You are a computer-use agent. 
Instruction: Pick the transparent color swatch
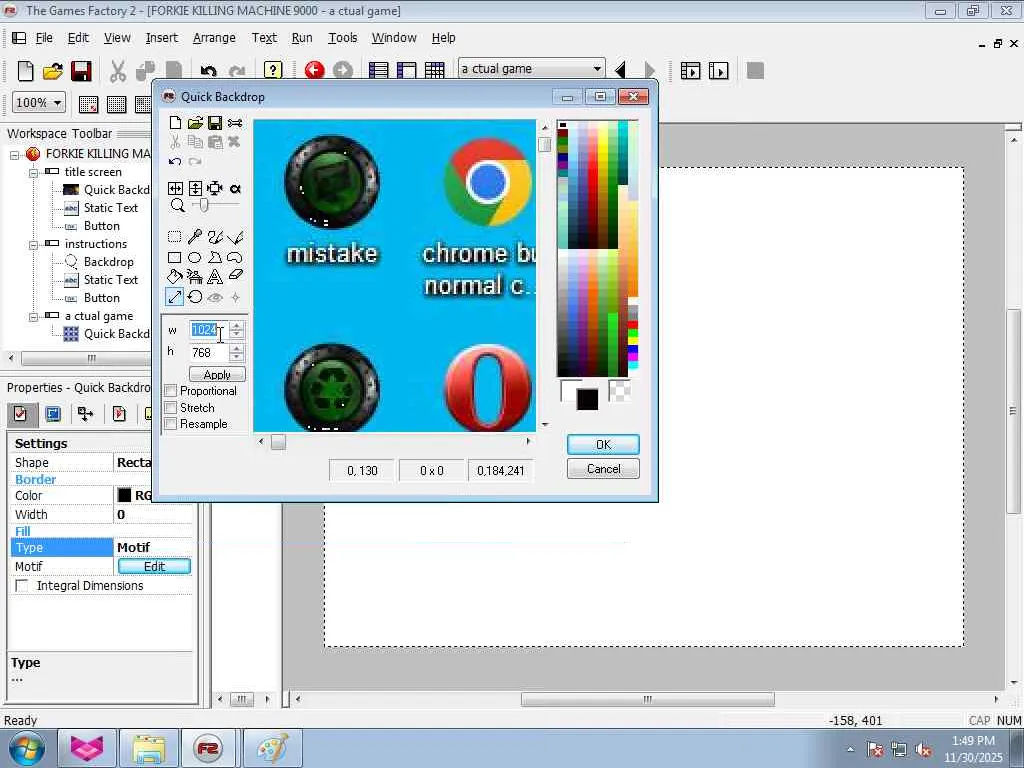(x=620, y=390)
